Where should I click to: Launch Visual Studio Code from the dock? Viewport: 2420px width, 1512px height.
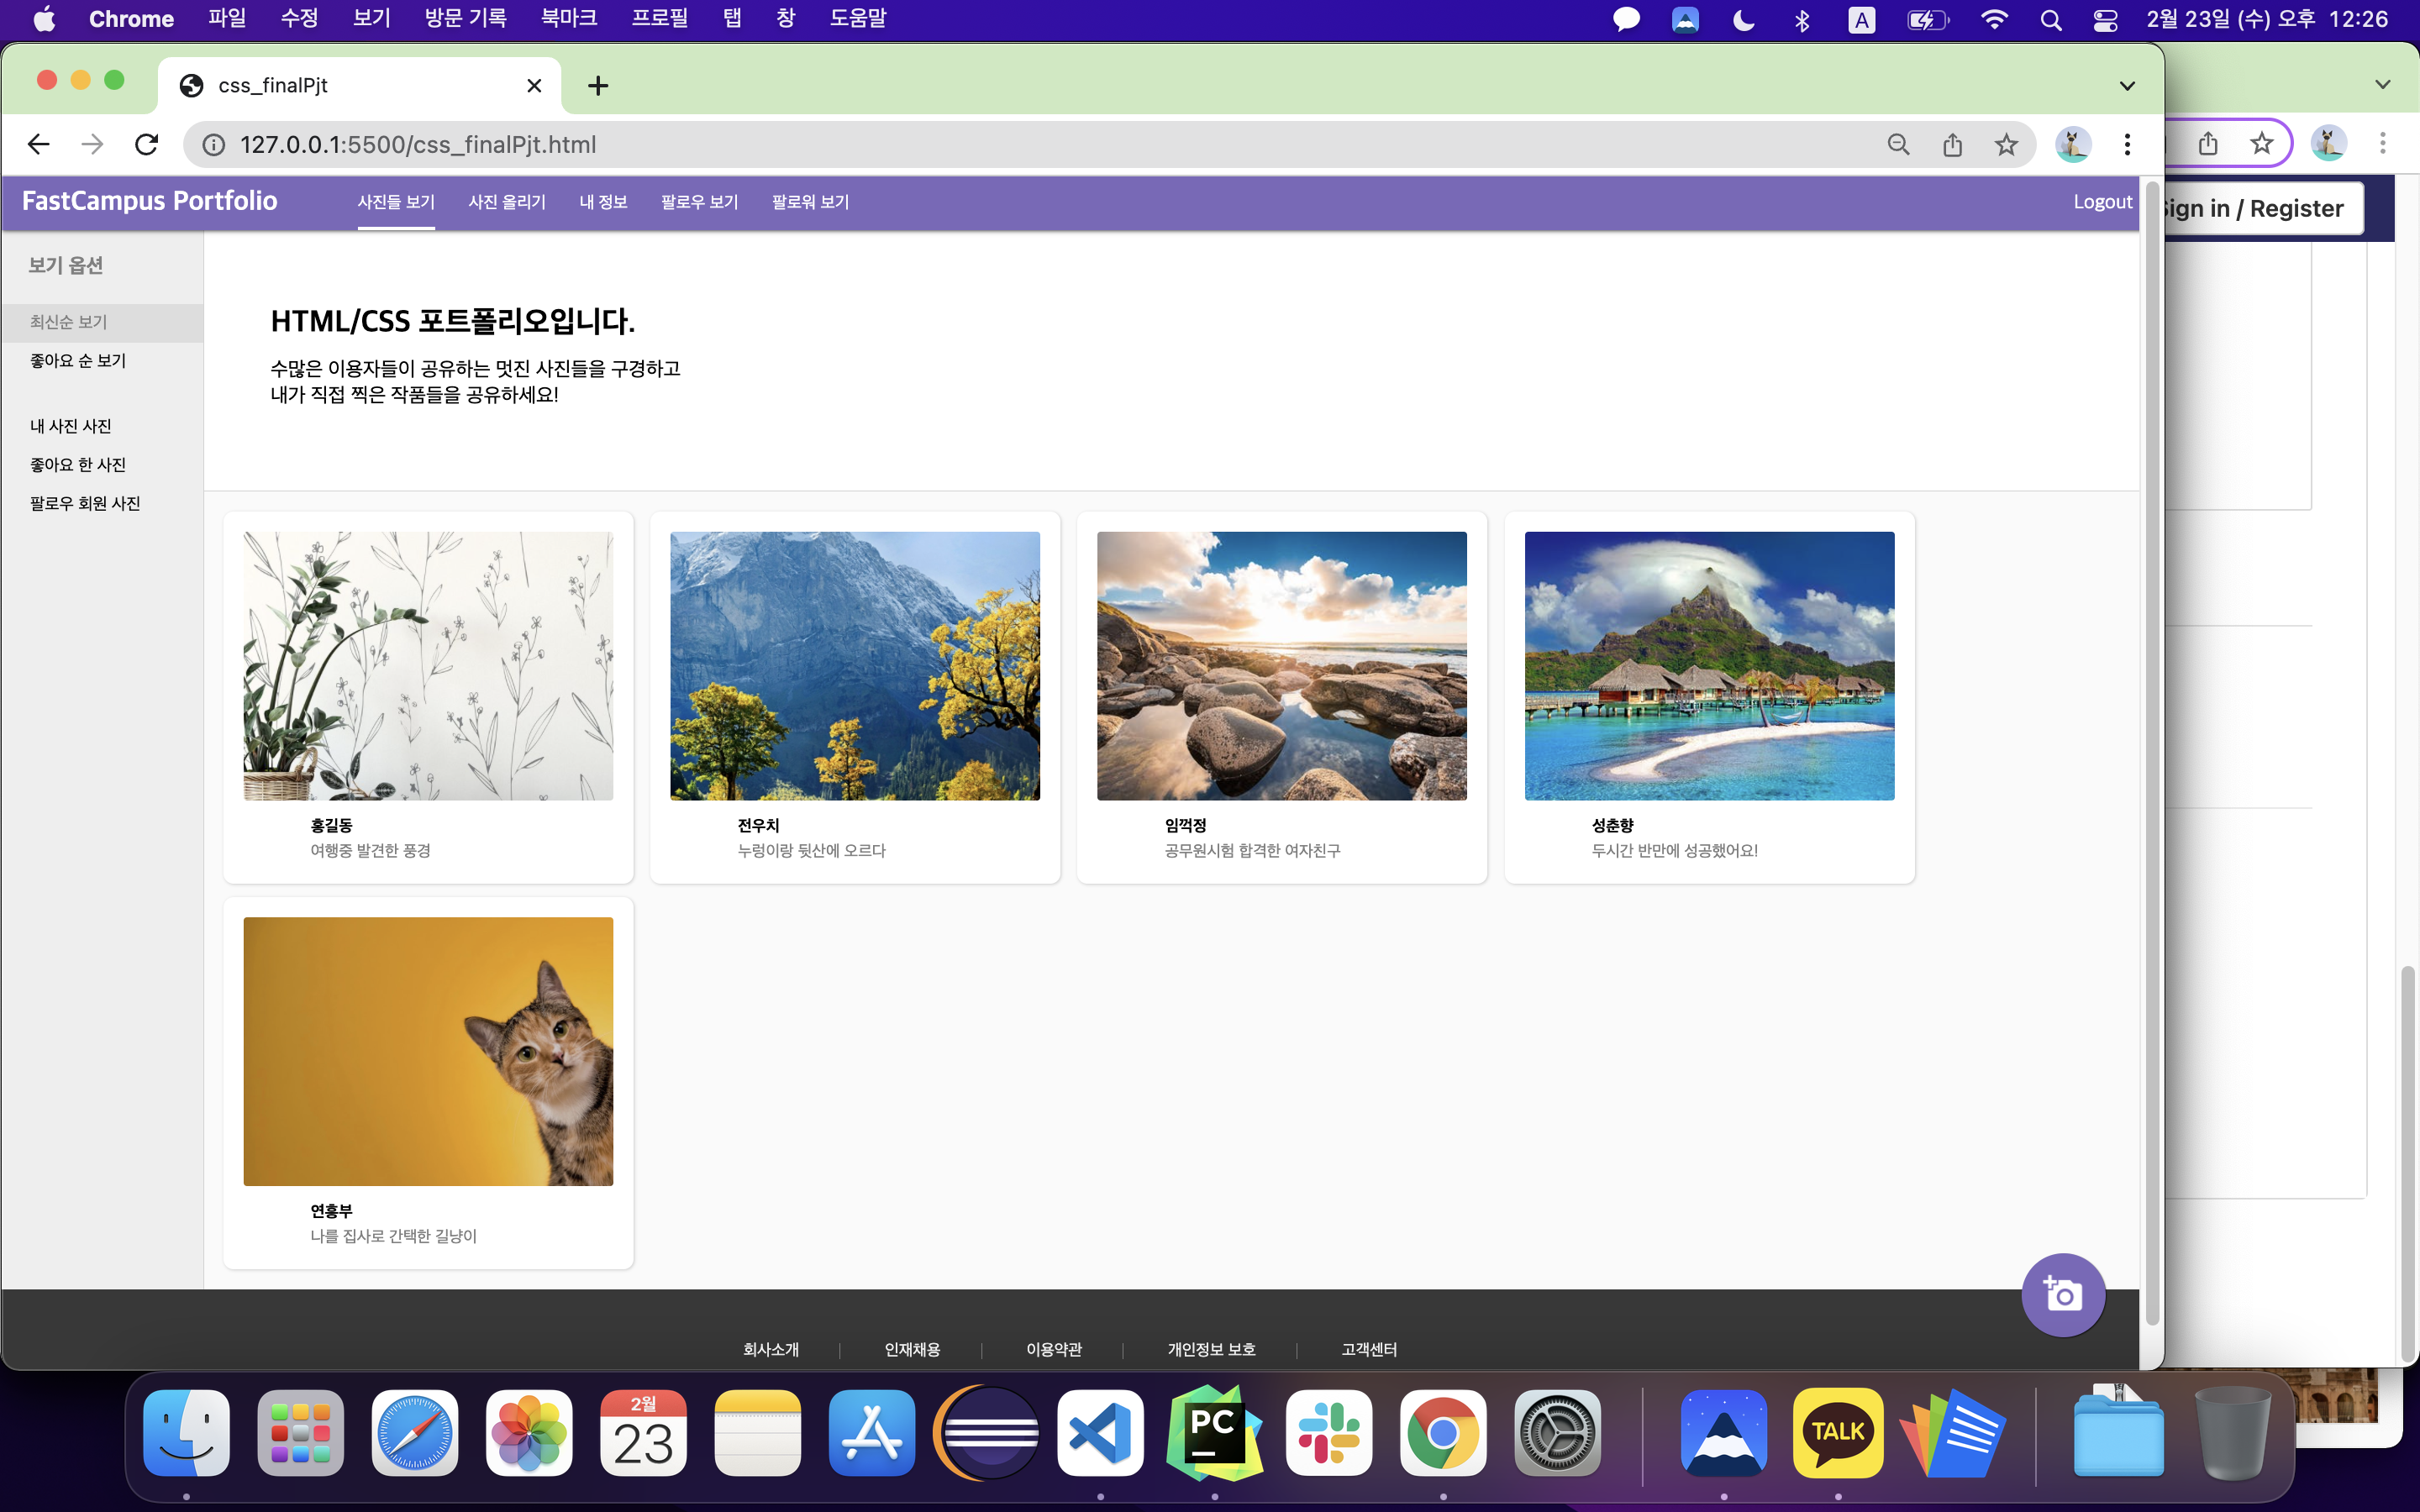[1100, 1433]
